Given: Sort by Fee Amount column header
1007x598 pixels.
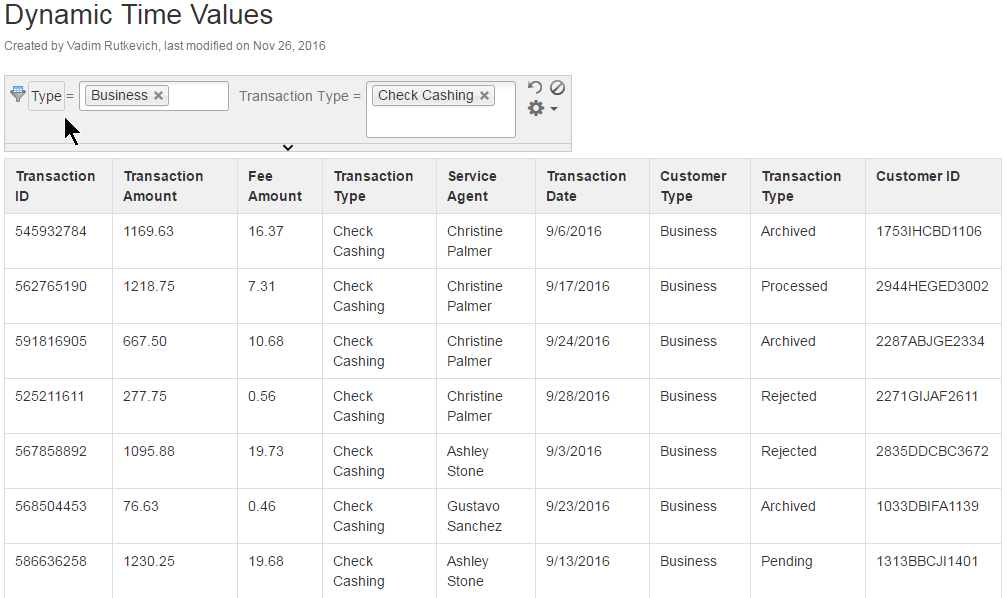Looking at the screenshot, I should tap(274, 186).
